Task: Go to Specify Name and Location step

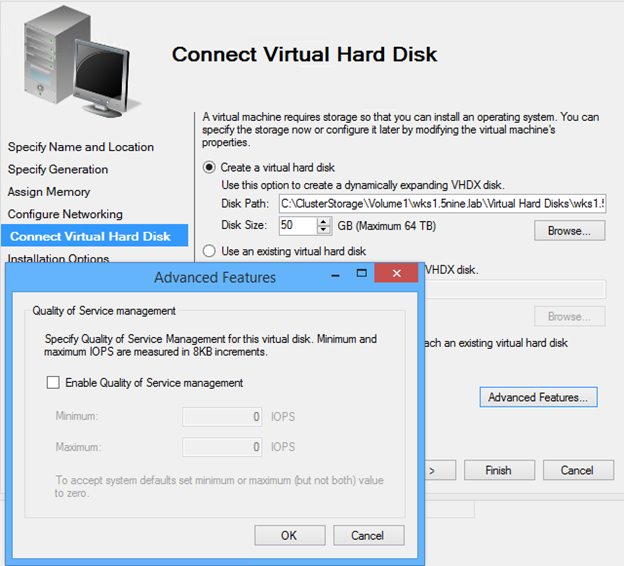Action: [x=81, y=147]
